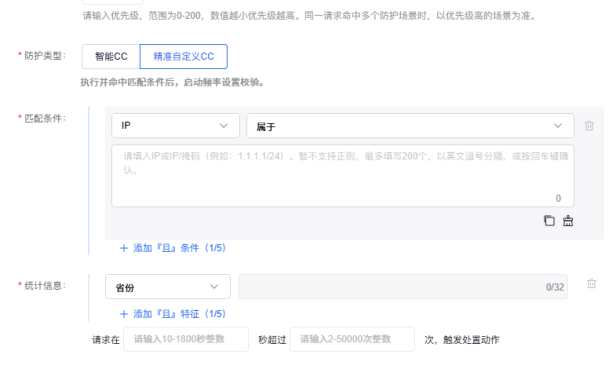616x380 pixels.
Task: Click the 次，触发处置动作 text
Action: (462, 340)
